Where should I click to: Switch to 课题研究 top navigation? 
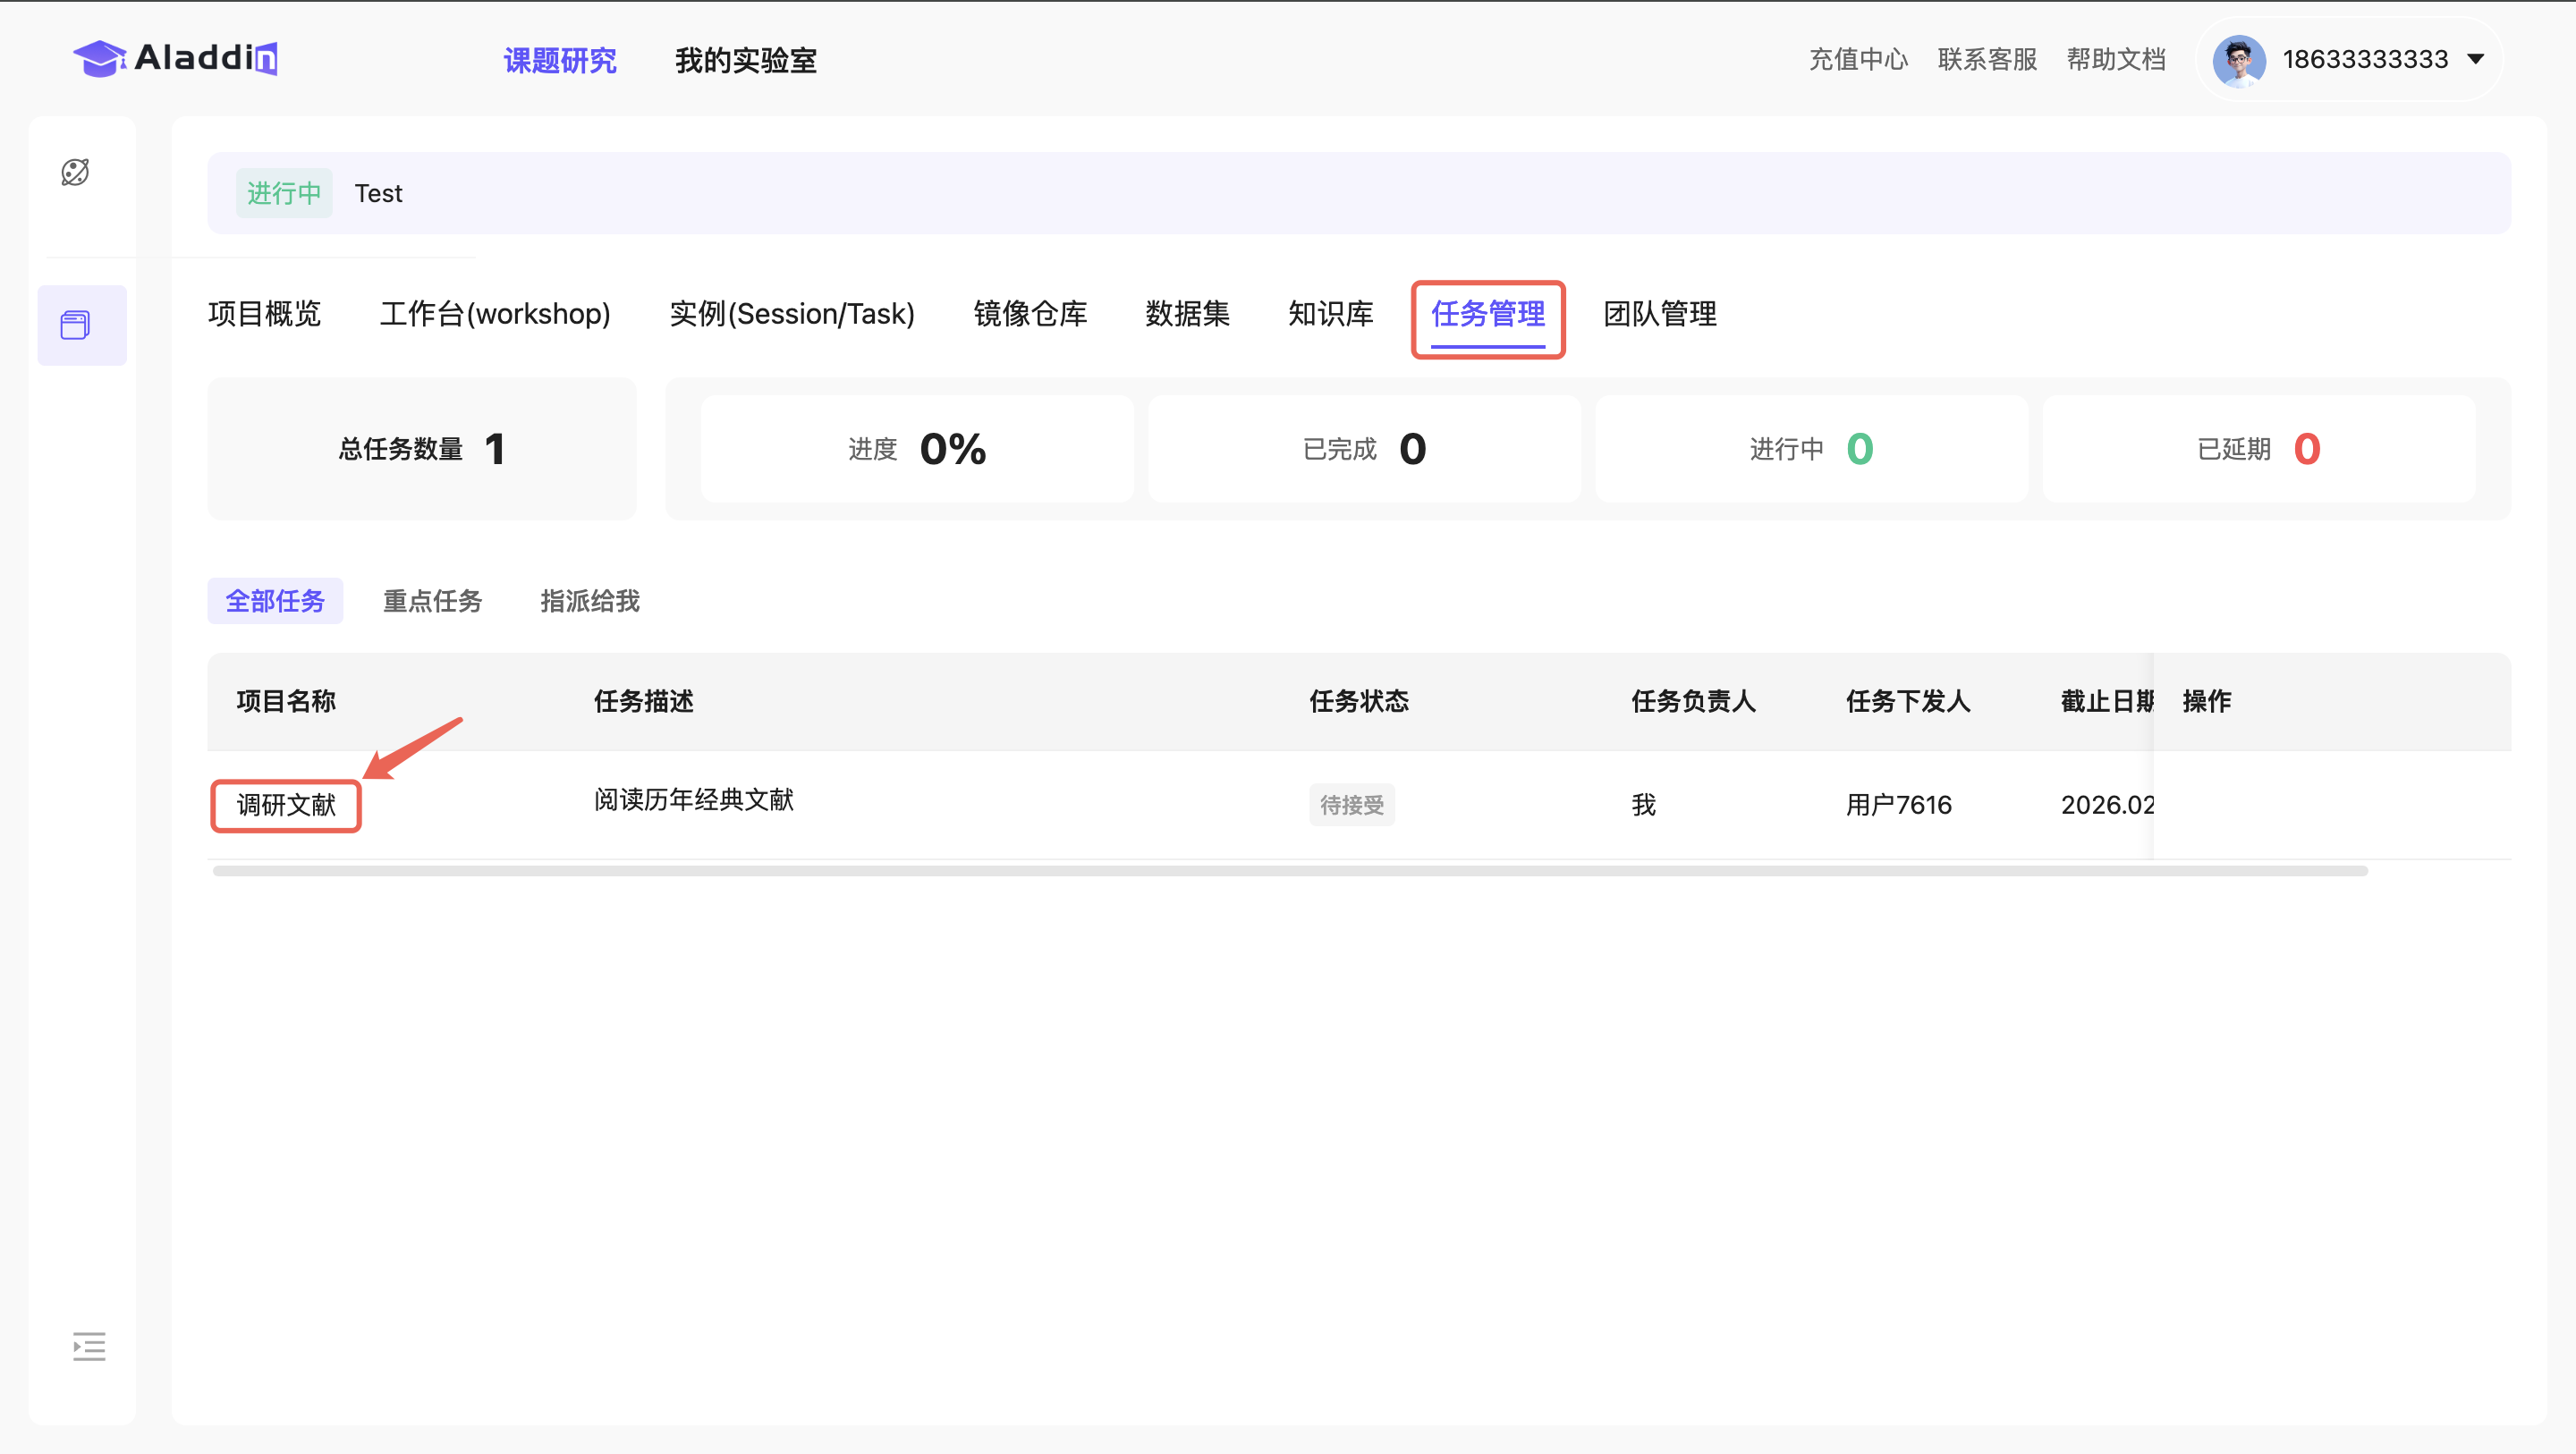pyautogui.click(x=560, y=61)
